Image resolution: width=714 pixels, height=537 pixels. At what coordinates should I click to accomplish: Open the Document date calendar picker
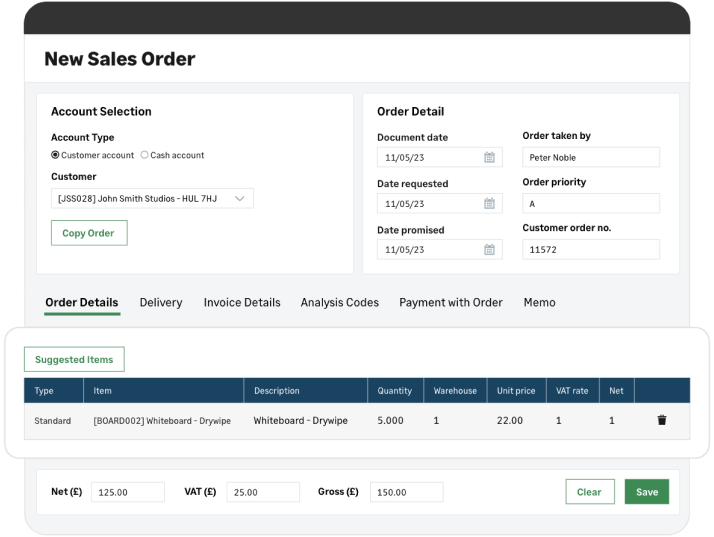tap(490, 158)
